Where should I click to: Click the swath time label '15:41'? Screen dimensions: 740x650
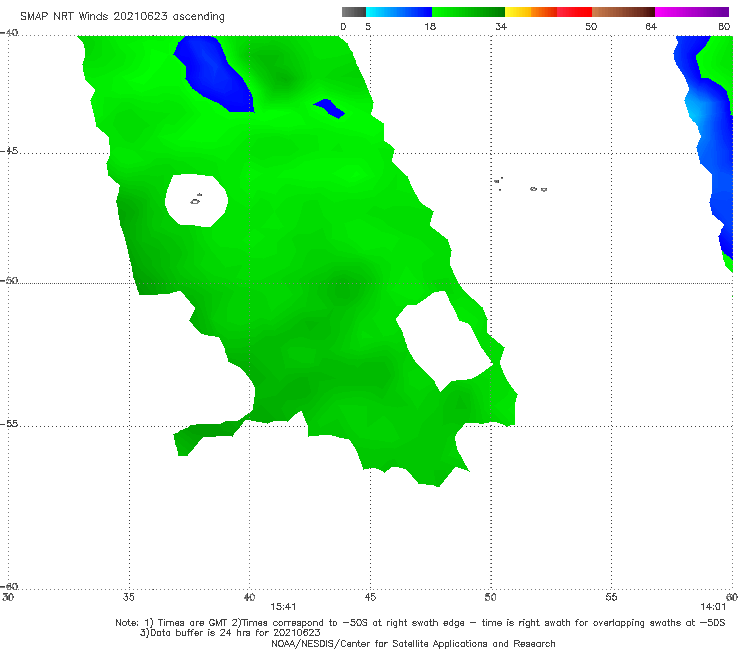[x=283, y=607]
